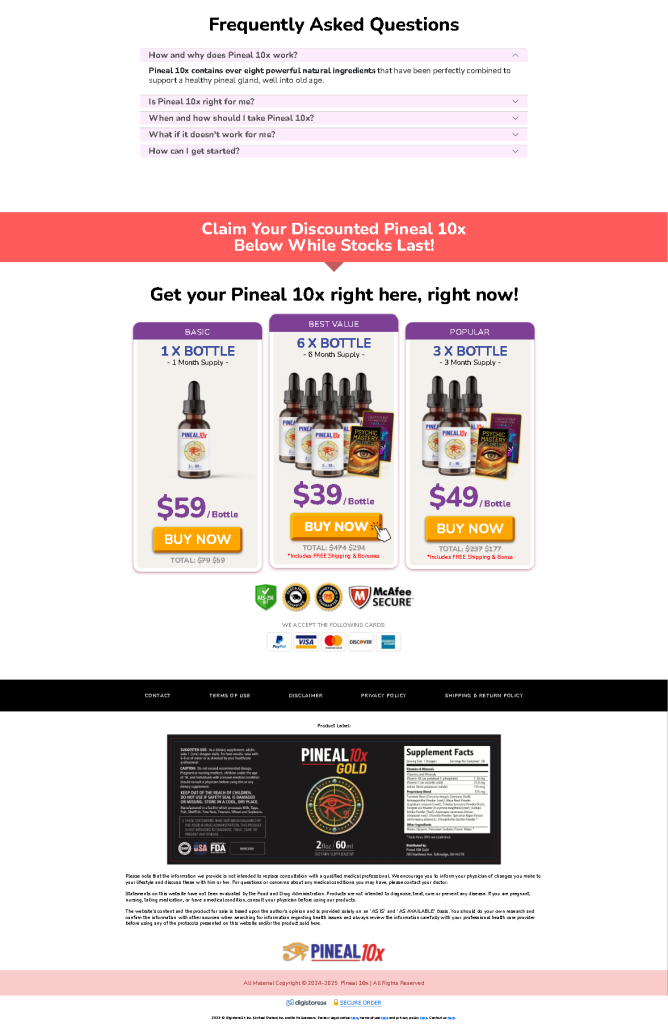This screenshot has width=668, height=1024.
Task: Click the McAfee Secure badge
Action: point(381,597)
